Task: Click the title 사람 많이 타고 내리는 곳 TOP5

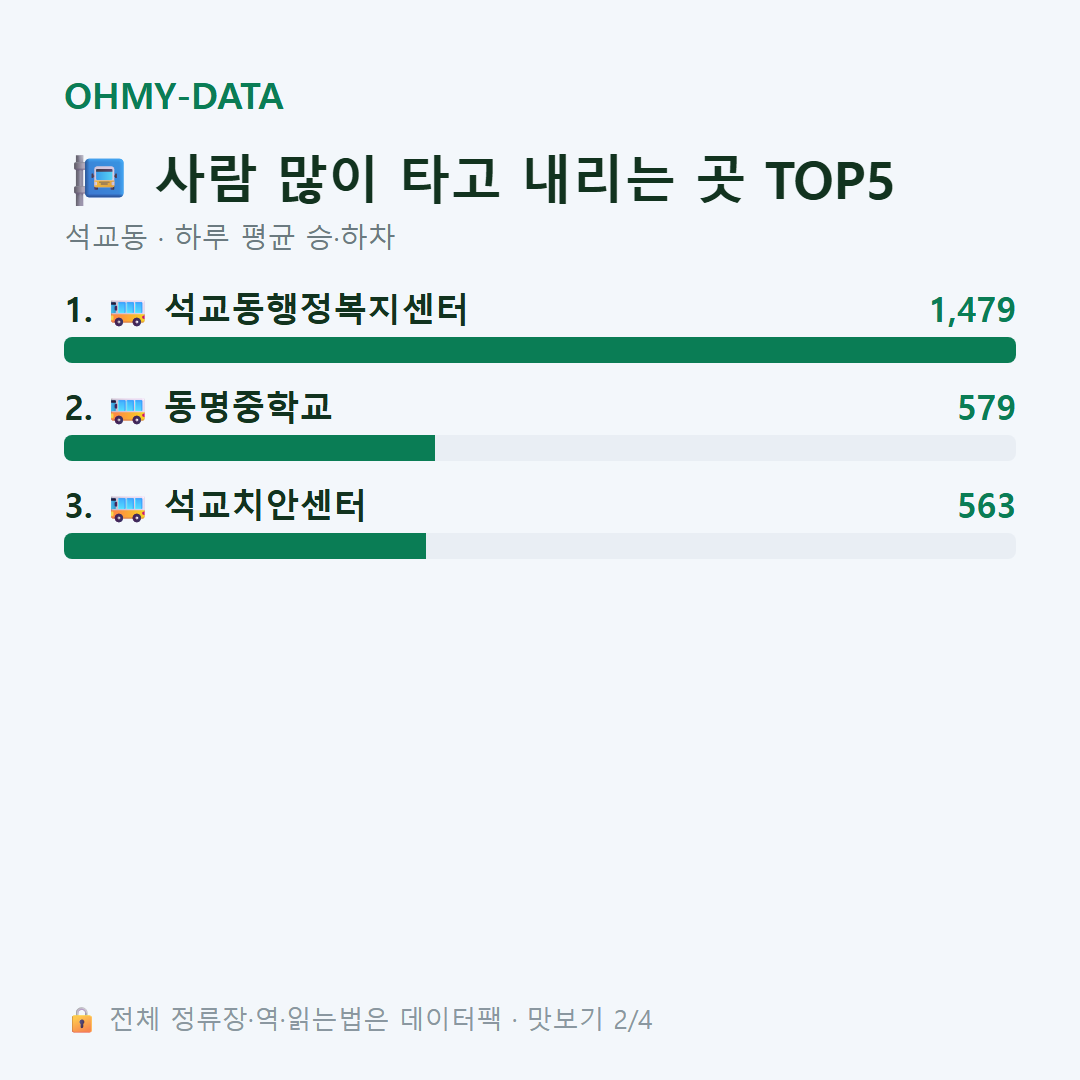Action: point(525,180)
